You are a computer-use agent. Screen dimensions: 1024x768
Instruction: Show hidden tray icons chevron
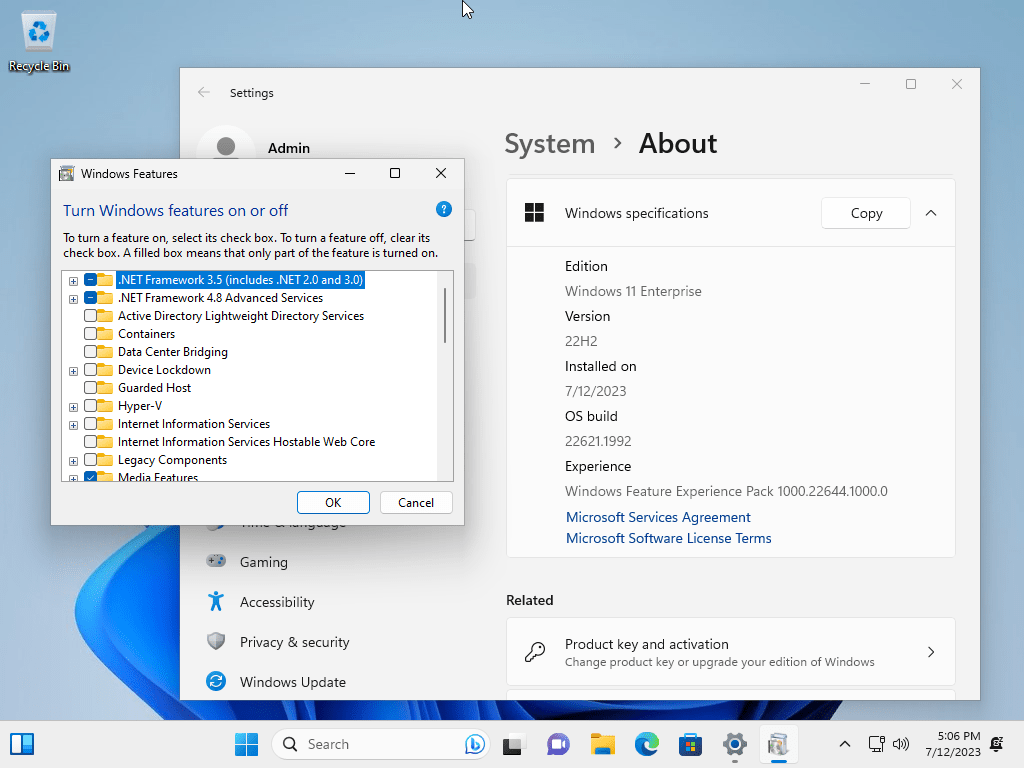click(844, 744)
